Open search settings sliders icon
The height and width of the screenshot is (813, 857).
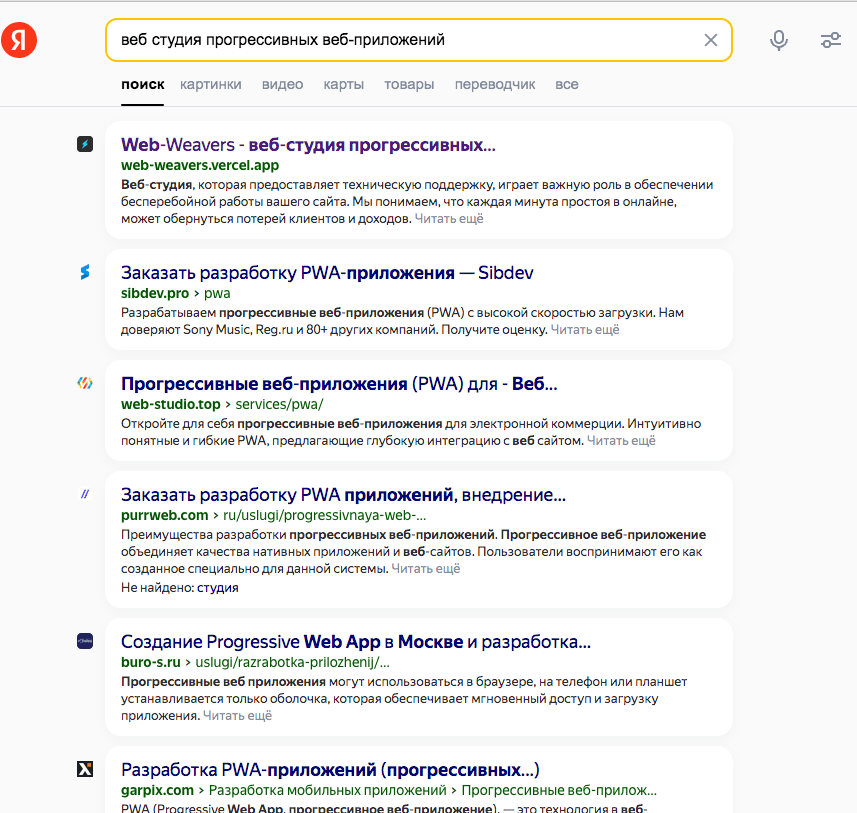[x=830, y=40]
